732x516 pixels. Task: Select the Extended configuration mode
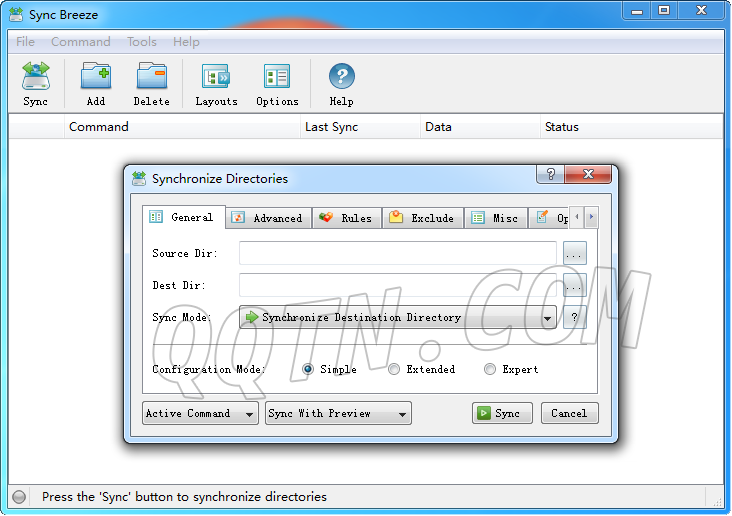pyautogui.click(x=395, y=370)
